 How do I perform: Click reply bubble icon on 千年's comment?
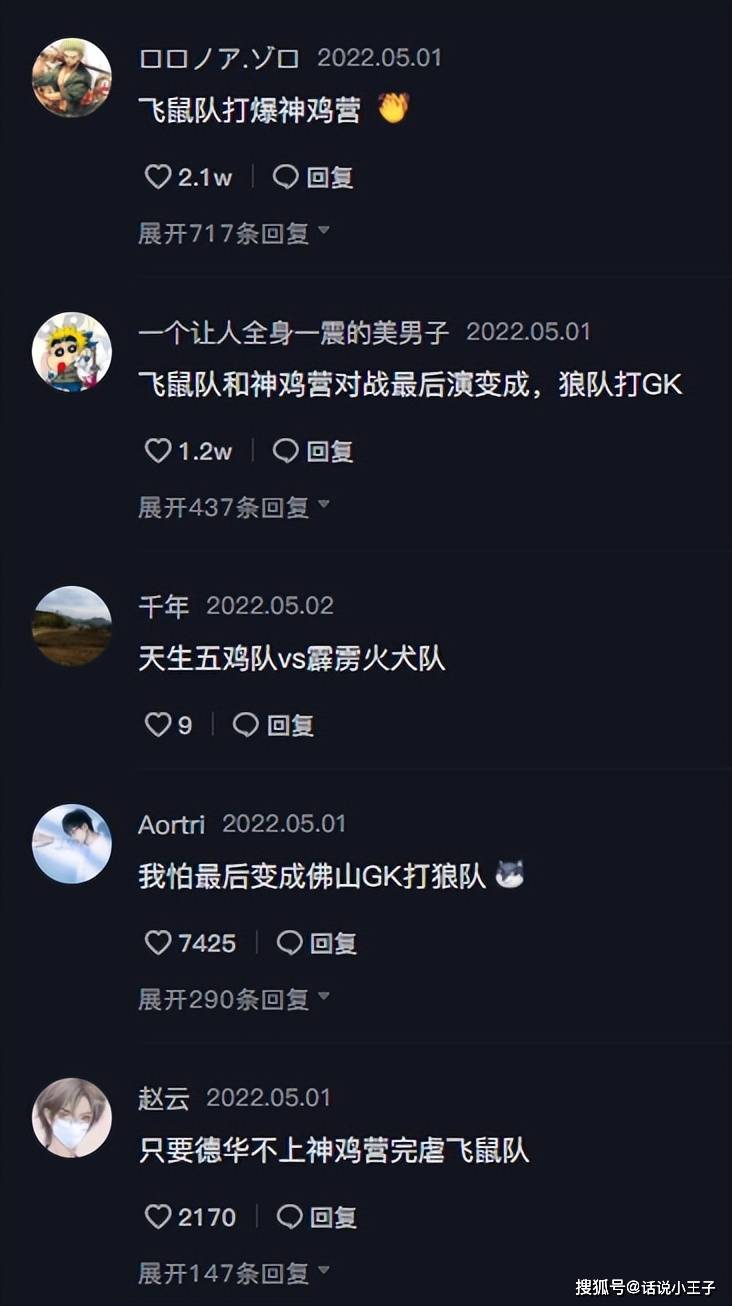[x=246, y=725]
